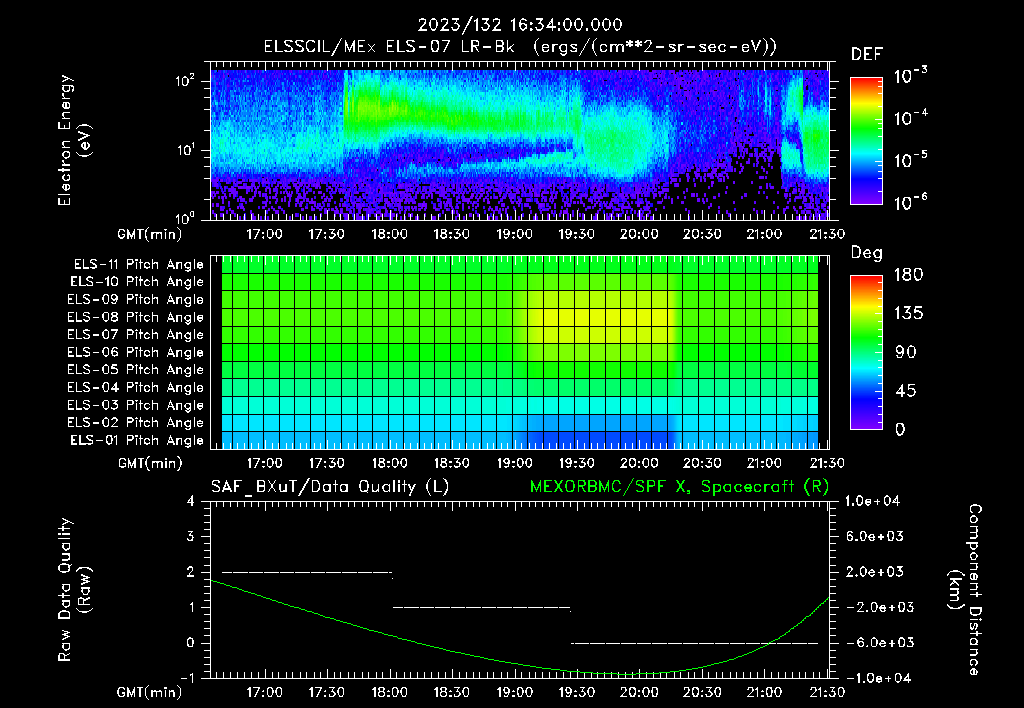Click the Raw Data Quality (Raw) axis title
Screen dimensions: 1024x708
tap(74, 590)
